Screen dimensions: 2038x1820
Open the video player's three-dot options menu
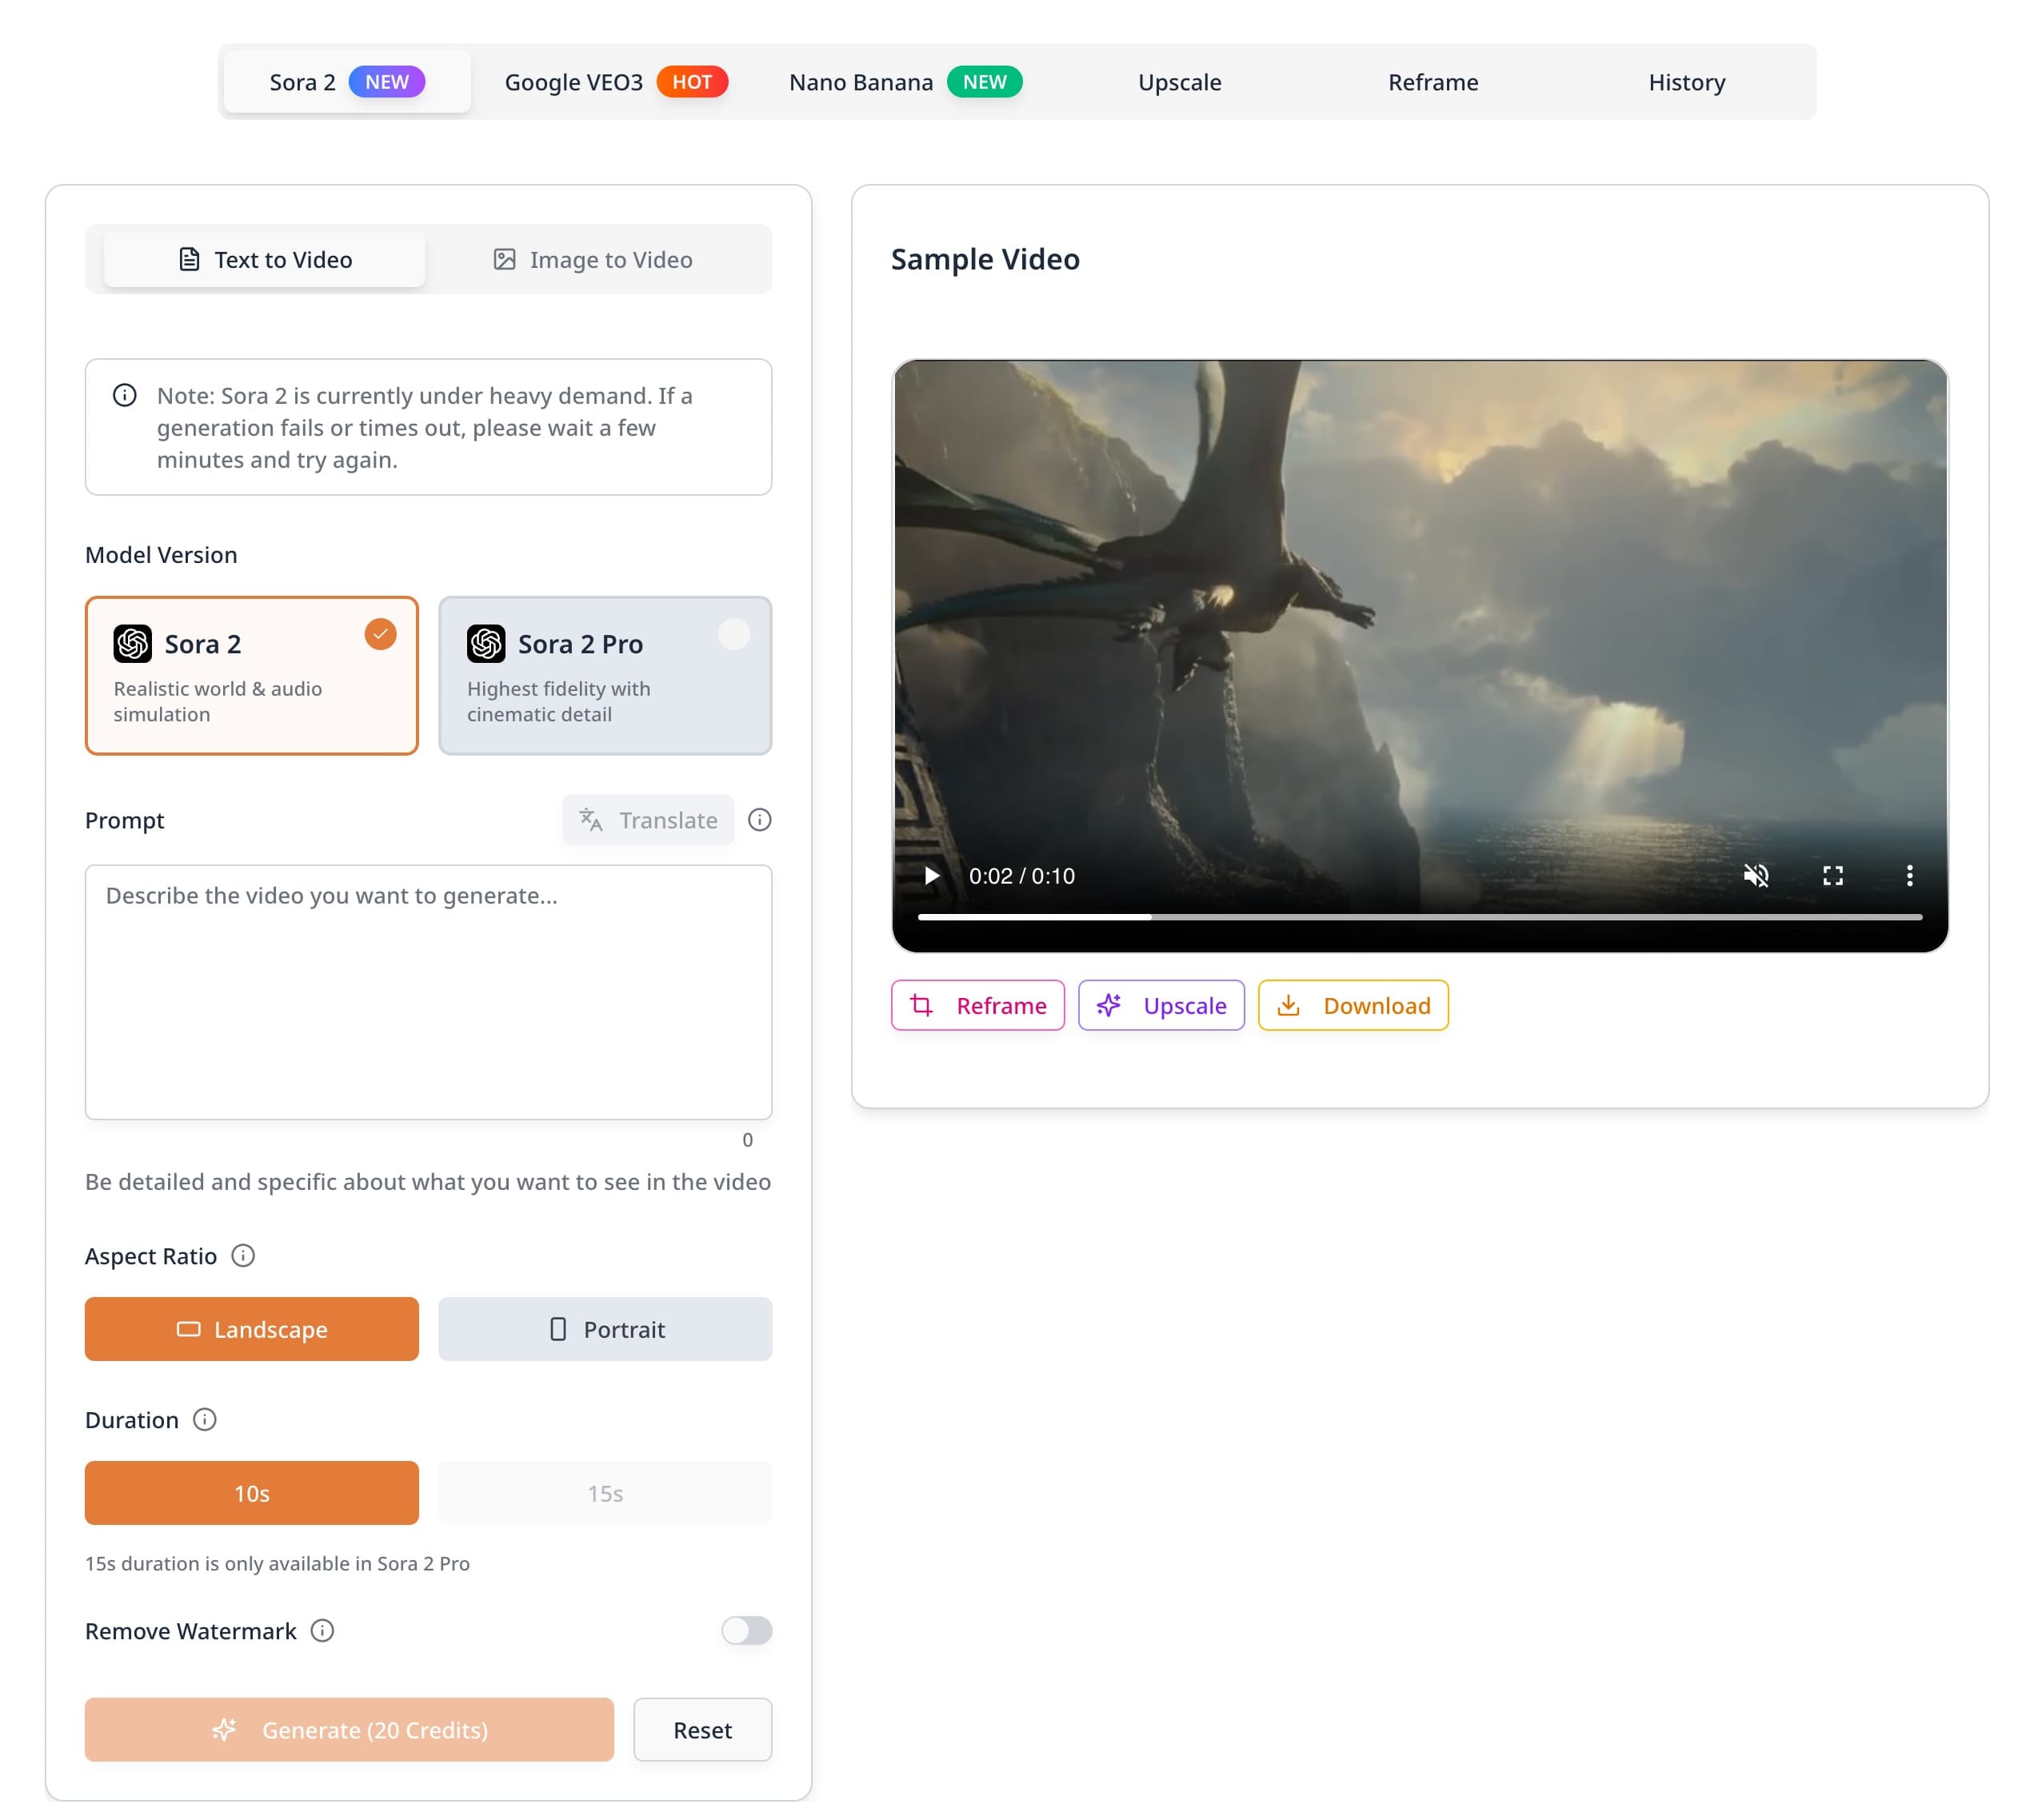(1909, 876)
